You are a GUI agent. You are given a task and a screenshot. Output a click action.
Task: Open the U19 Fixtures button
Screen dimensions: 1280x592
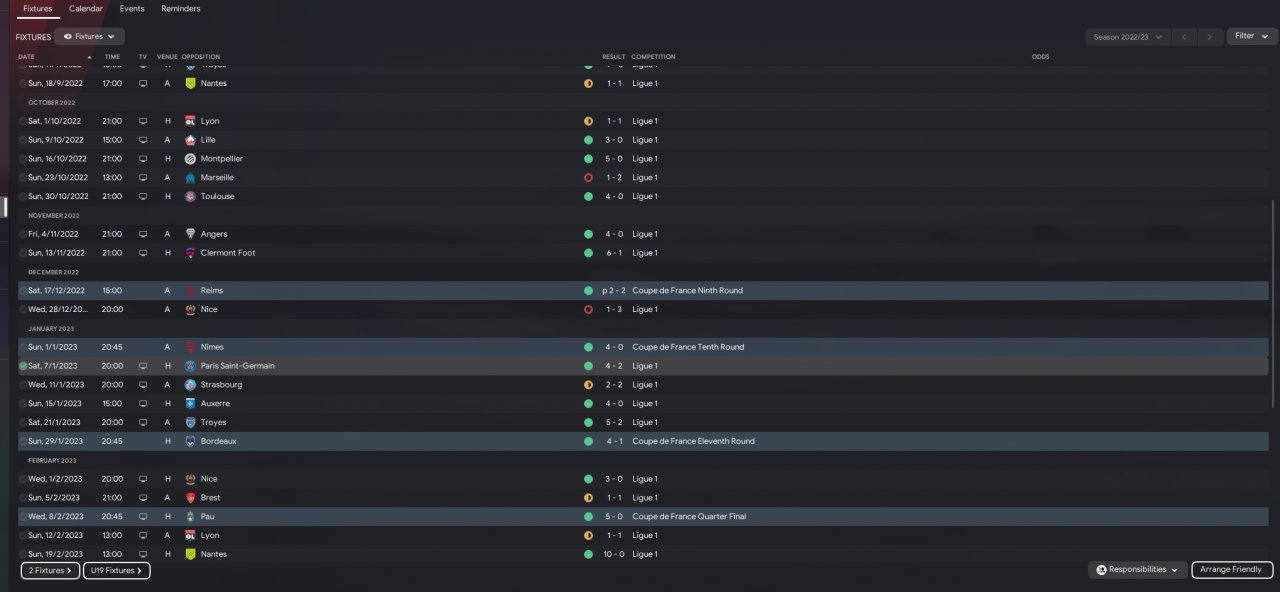[x=117, y=571]
